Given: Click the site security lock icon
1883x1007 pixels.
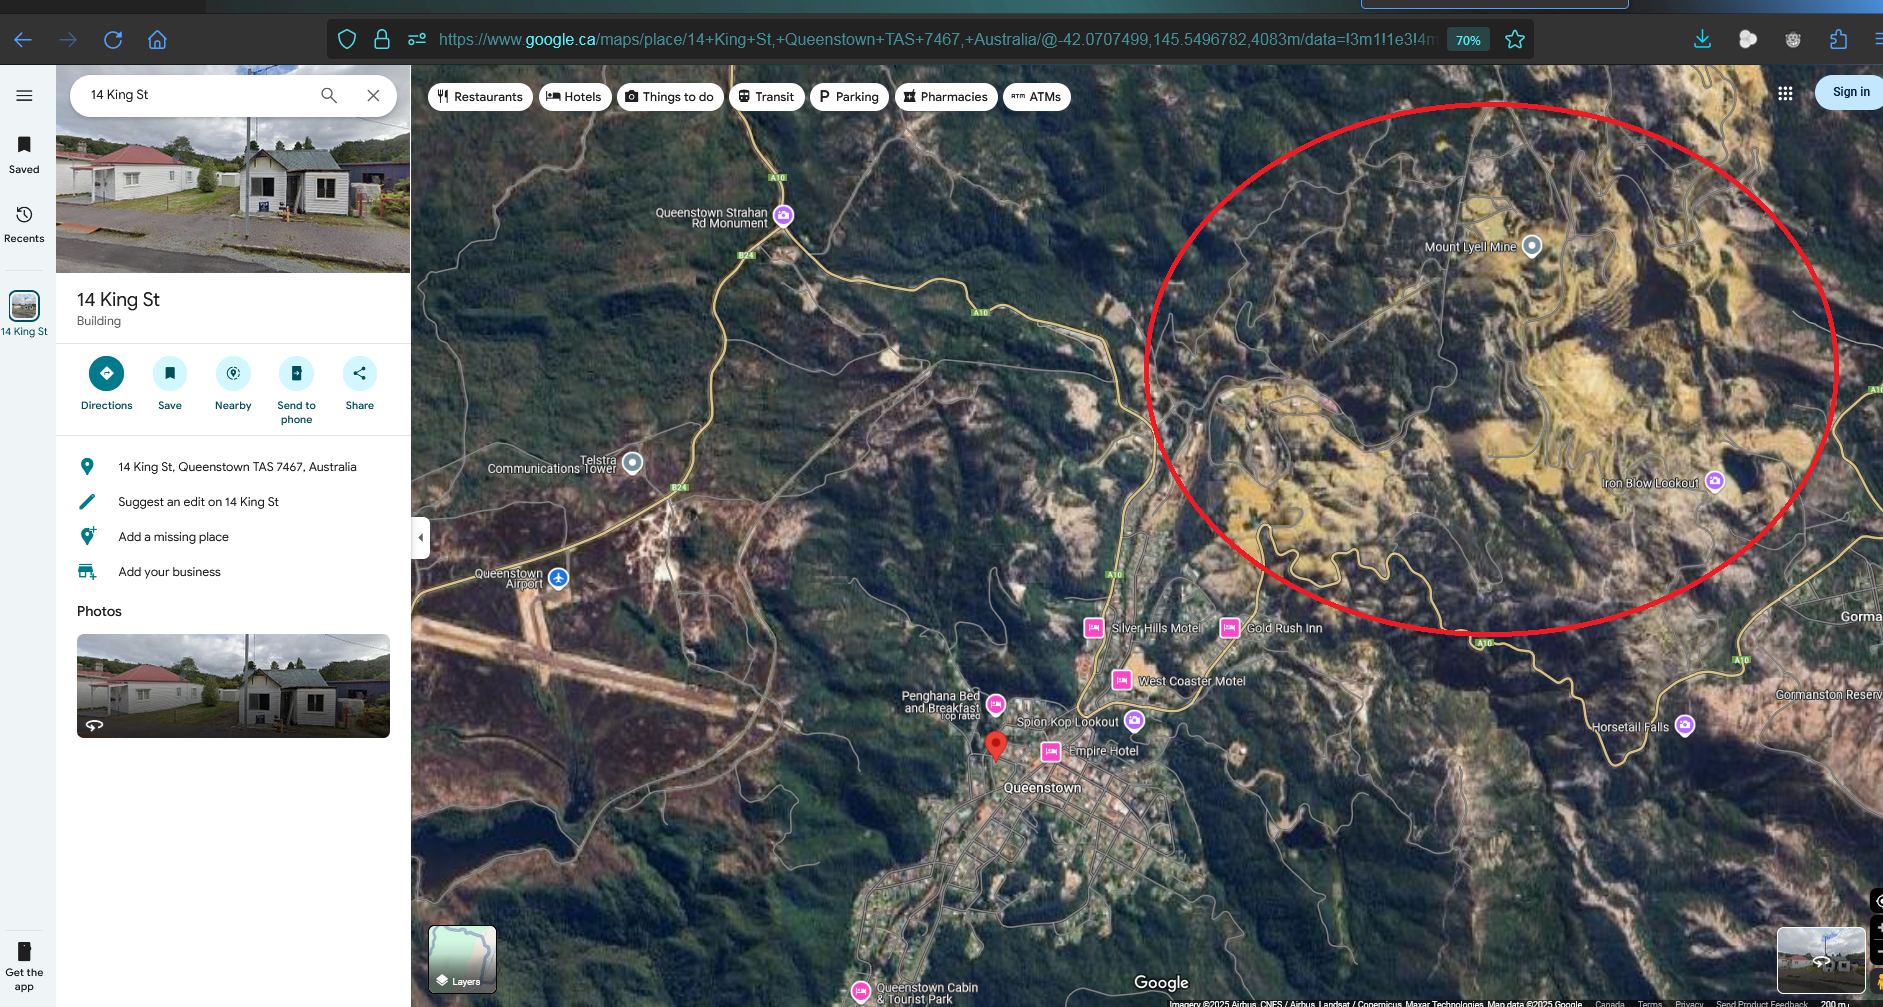Looking at the screenshot, I should point(381,40).
